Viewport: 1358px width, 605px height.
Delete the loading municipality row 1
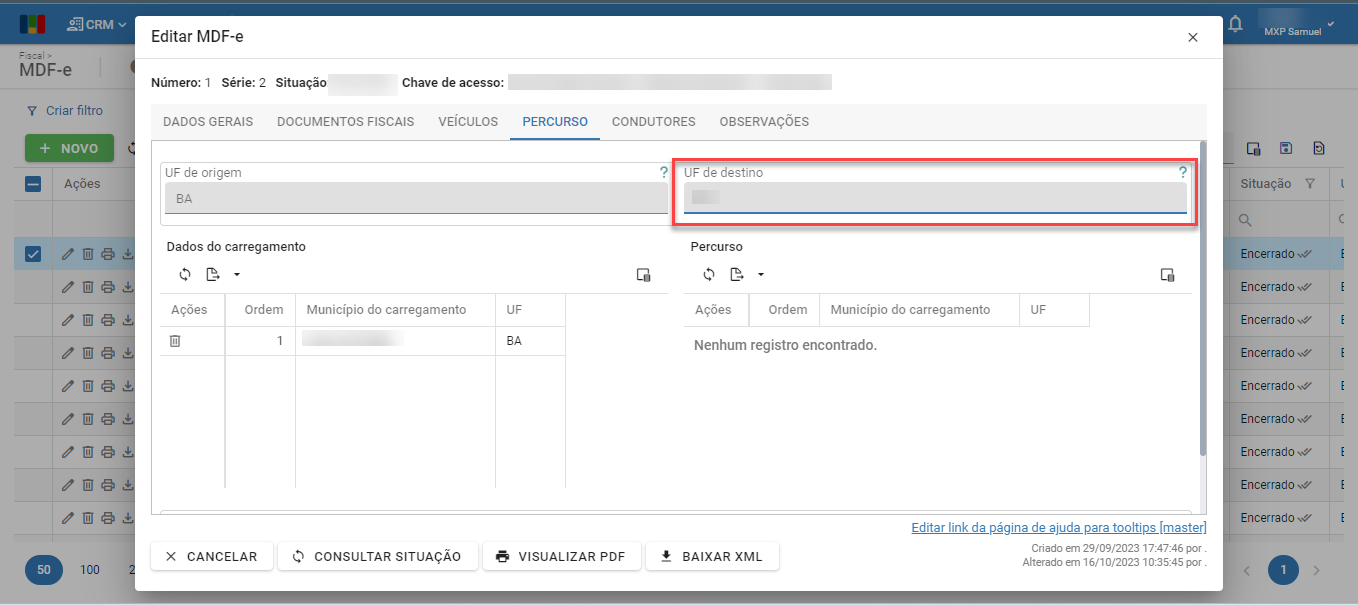click(175, 341)
